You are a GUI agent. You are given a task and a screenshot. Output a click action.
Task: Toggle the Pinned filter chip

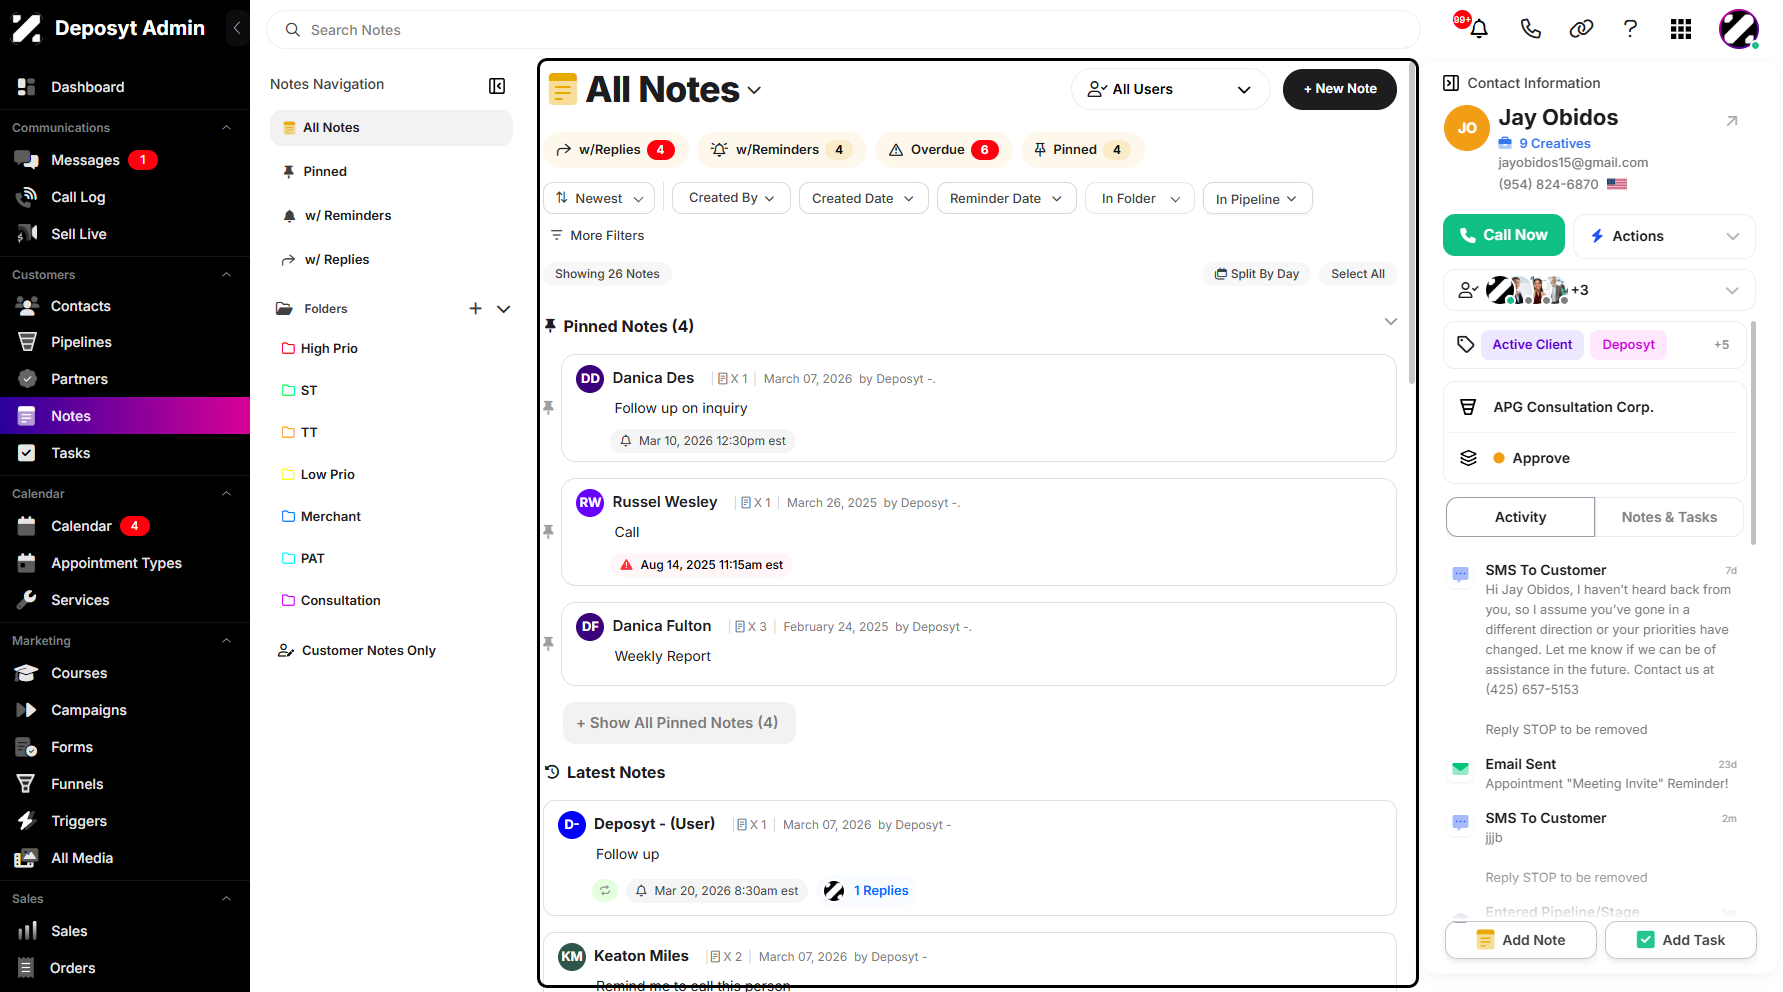click(x=1082, y=150)
